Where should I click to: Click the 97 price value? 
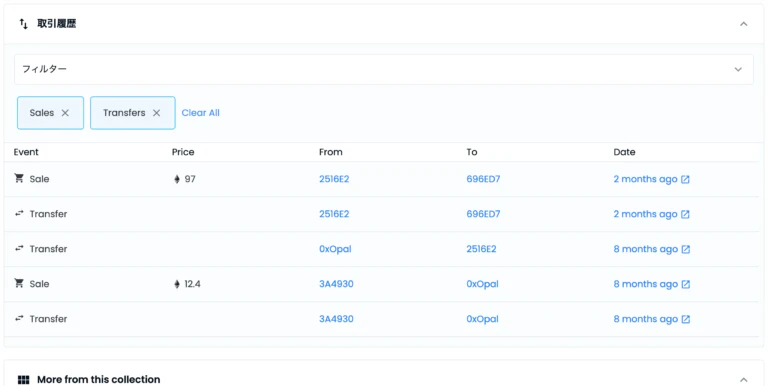190,179
